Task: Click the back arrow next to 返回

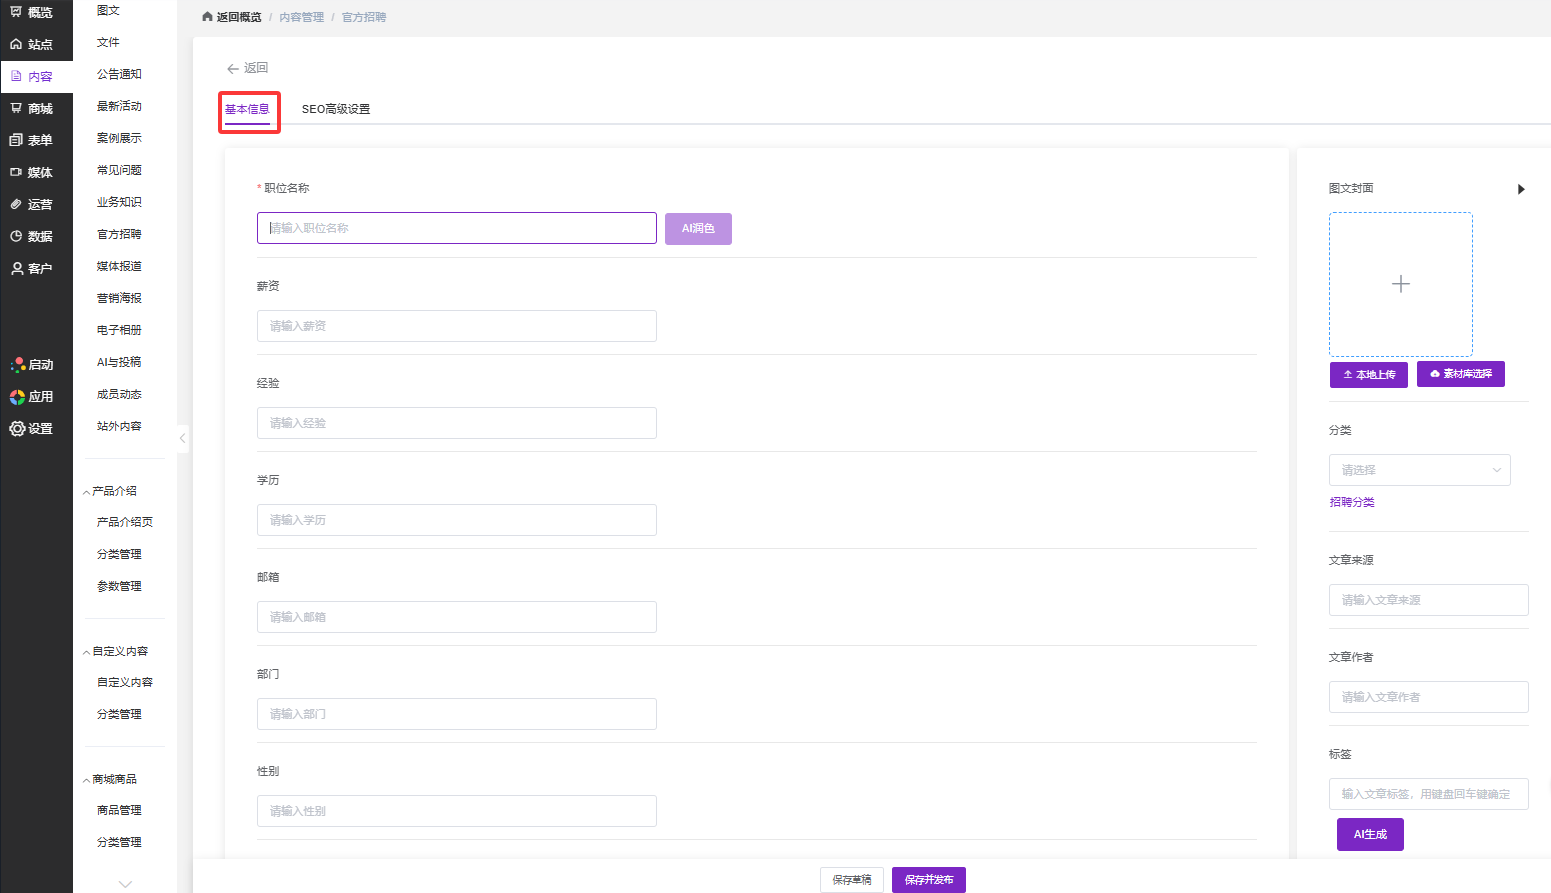Action: coord(233,68)
